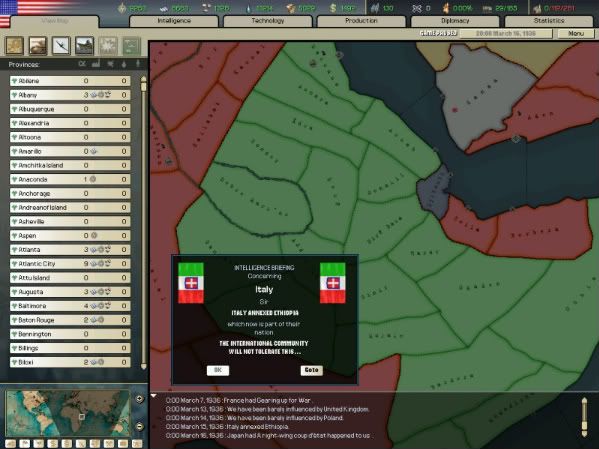
Task: Click the oil droplet resource icon
Action: (x=249, y=8)
